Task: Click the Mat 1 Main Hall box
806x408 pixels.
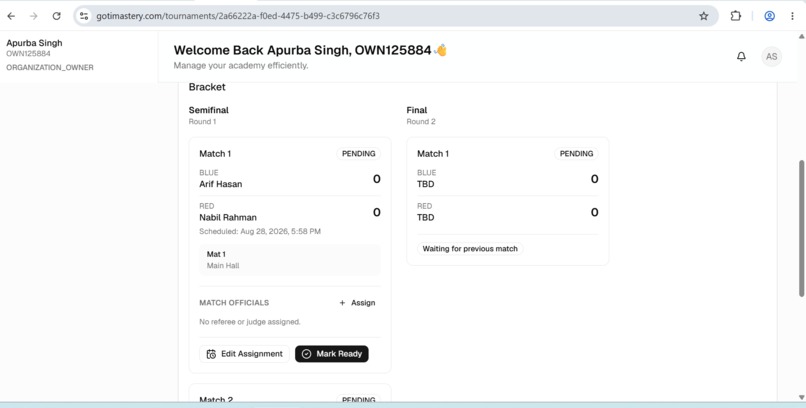Action: (x=290, y=260)
